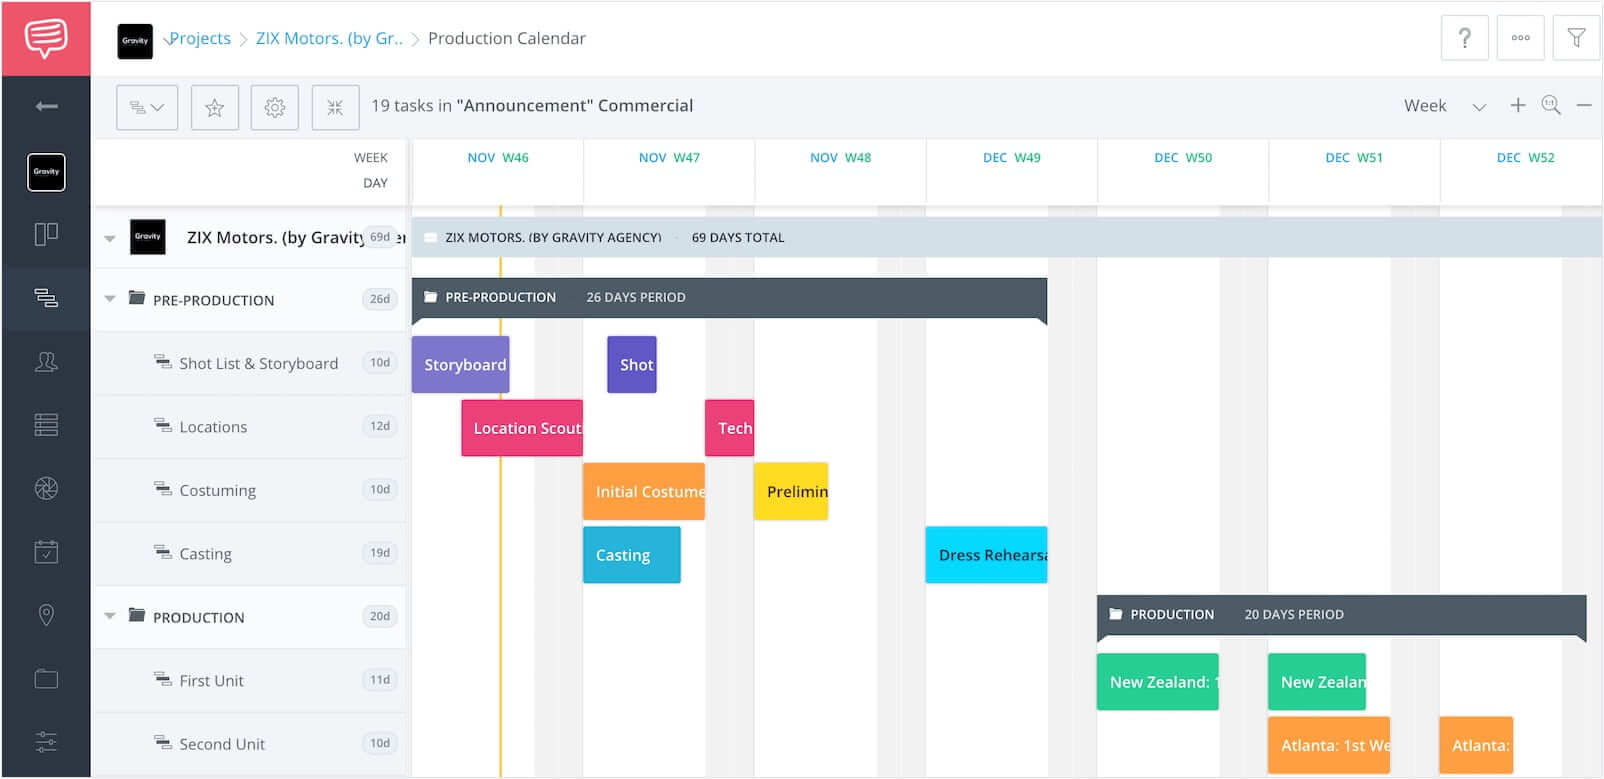Click the orange Initial Costume task bar
The width and height of the screenshot is (1604, 779).
(644, 491)
